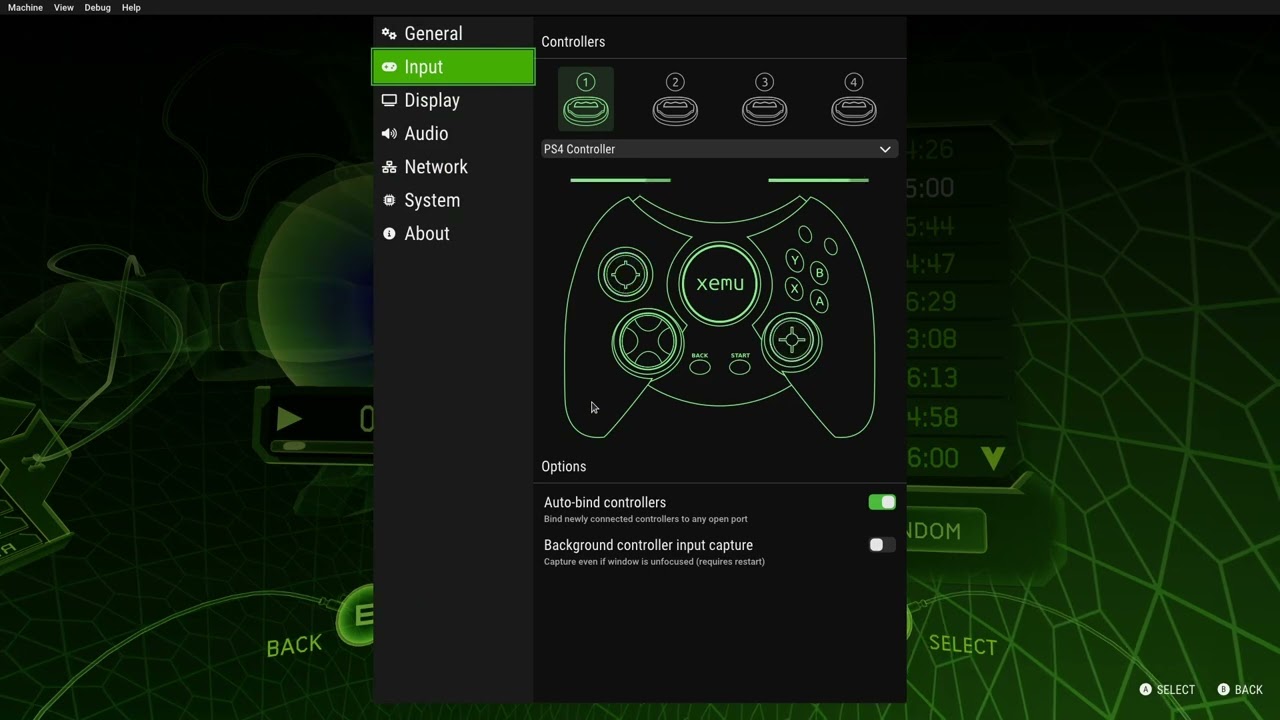The height and width of the screenshot is (720, 1280).
Task: Click the upper small button above Y
Action: click(805, 235)
